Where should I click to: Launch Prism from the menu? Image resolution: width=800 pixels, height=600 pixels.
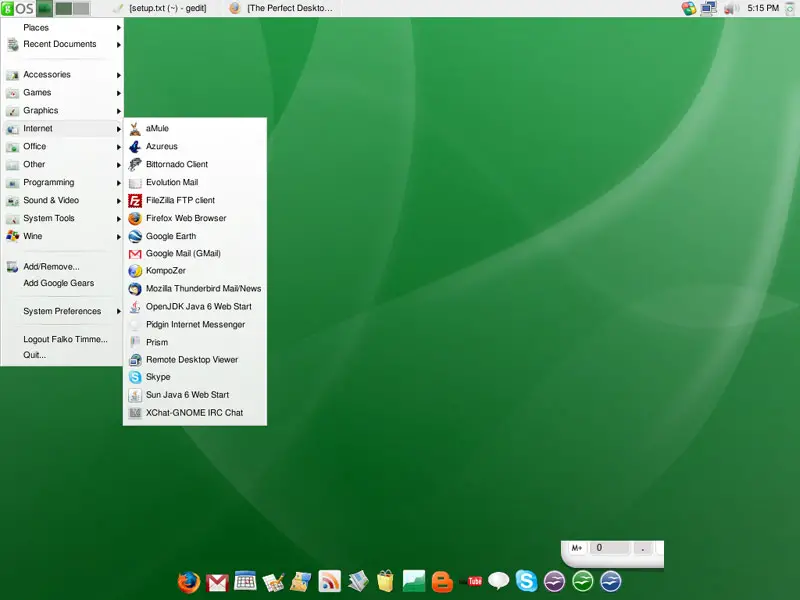coord(194,342)
